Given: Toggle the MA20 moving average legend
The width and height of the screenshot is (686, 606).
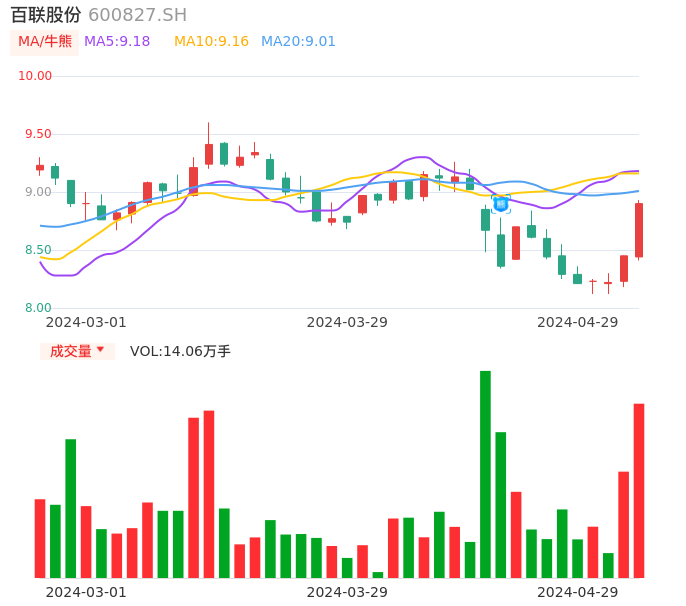Looking at the screenshot, I should click(298, 42).
